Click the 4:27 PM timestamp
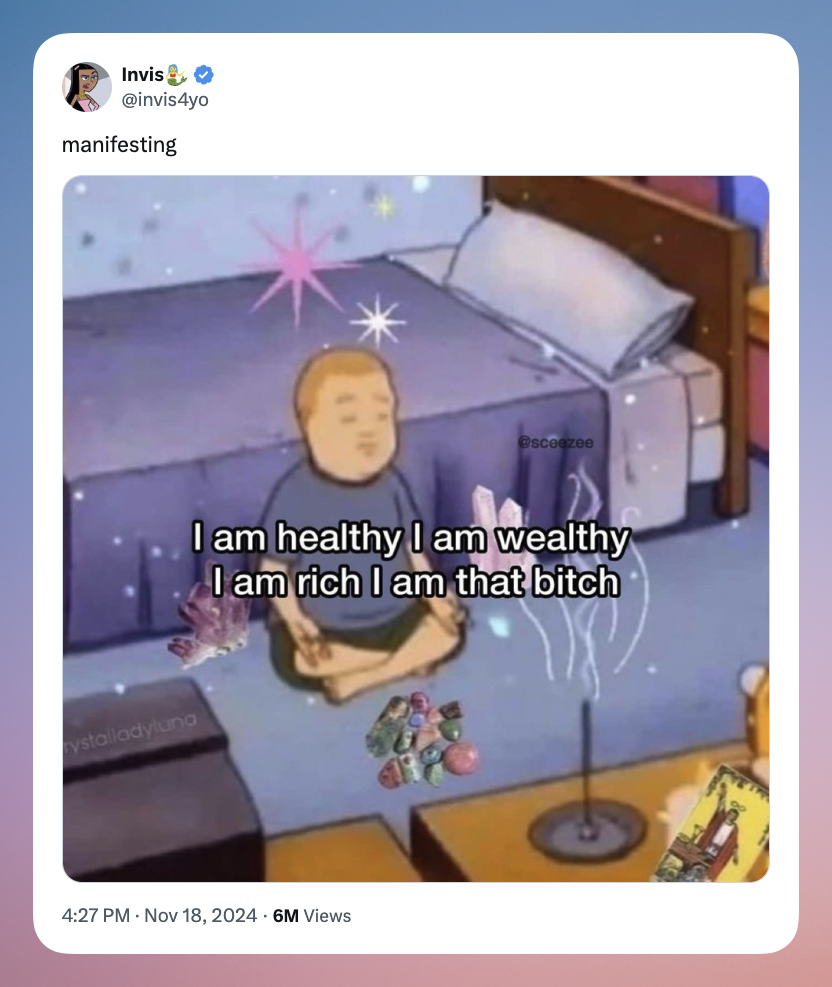The height and width of the screenshot is (987, 832). pos(96,915)
